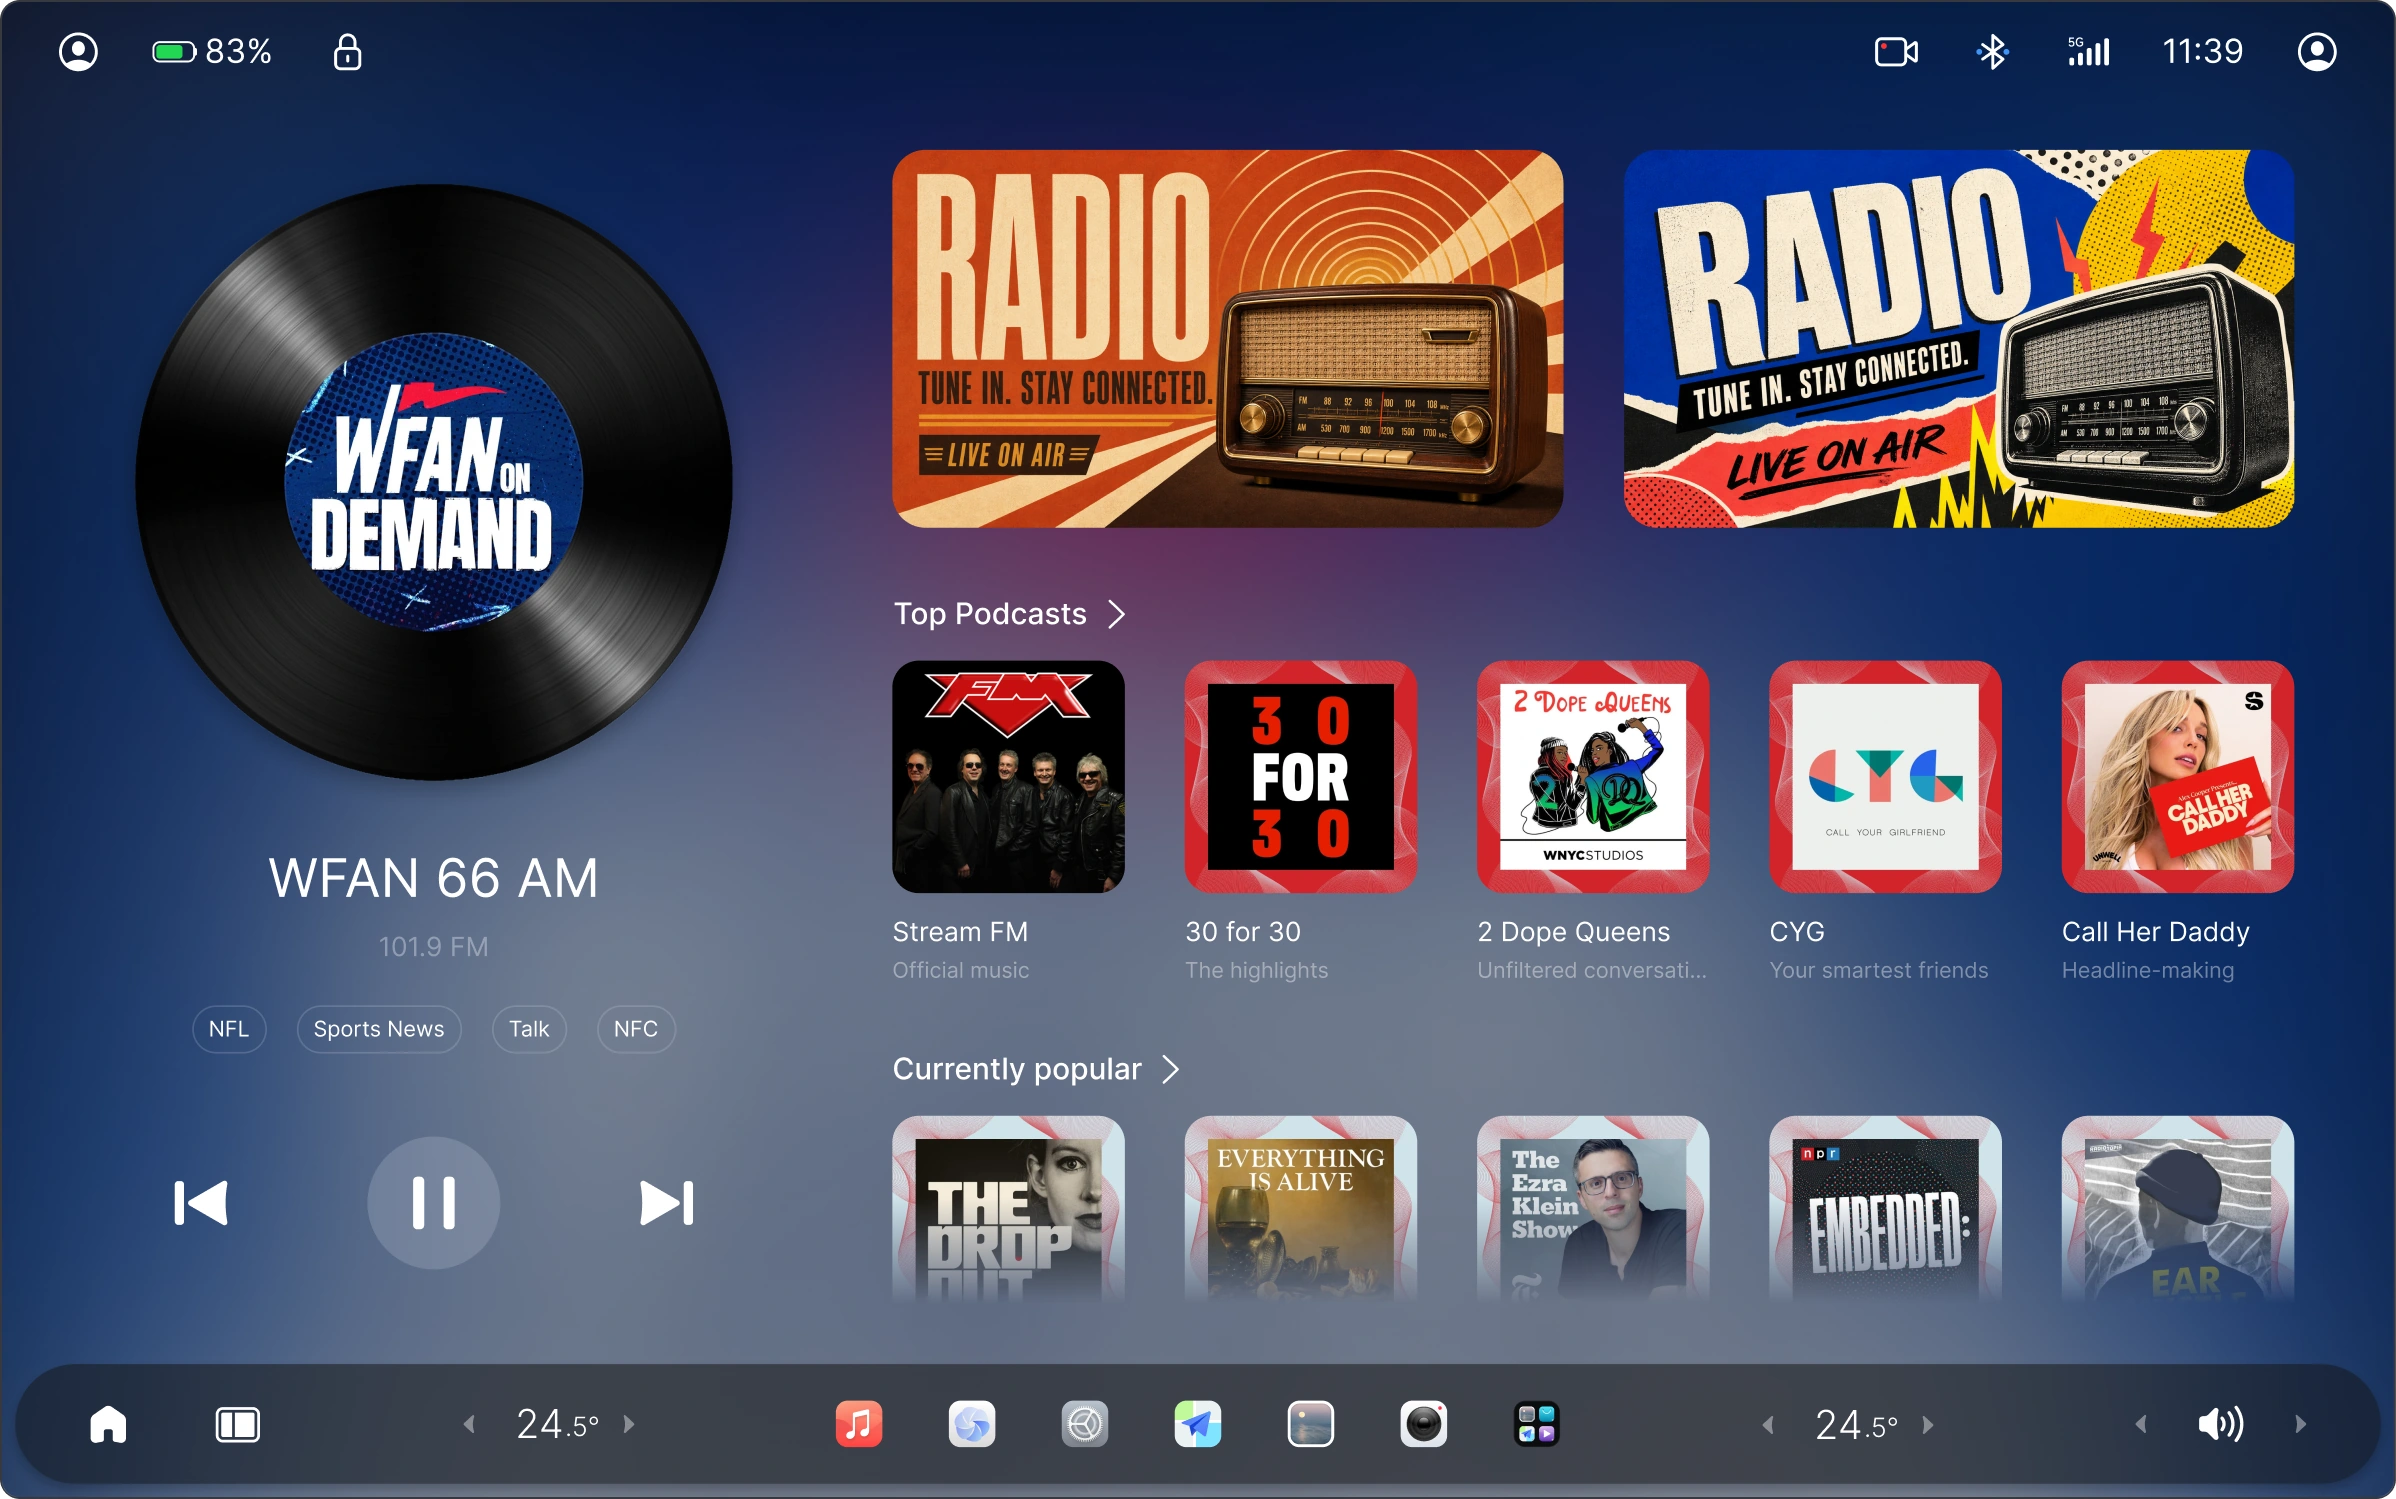Viewport: 2396px width, 1499px height.
Task: Click the volume speaker icon
Action: [x=2220, y=1424]
